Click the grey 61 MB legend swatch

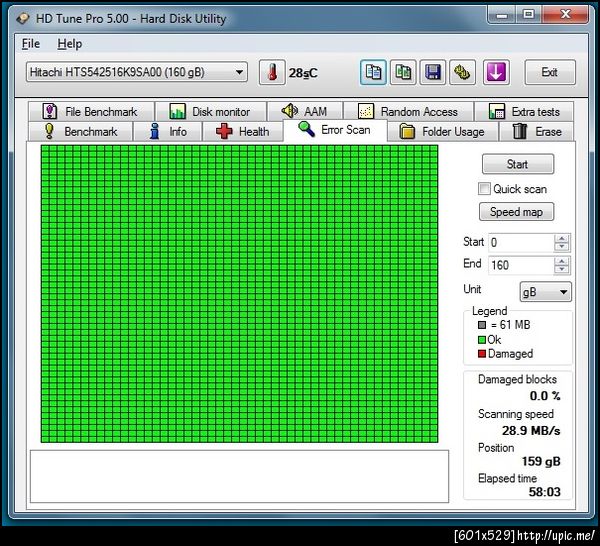[482, 325]
